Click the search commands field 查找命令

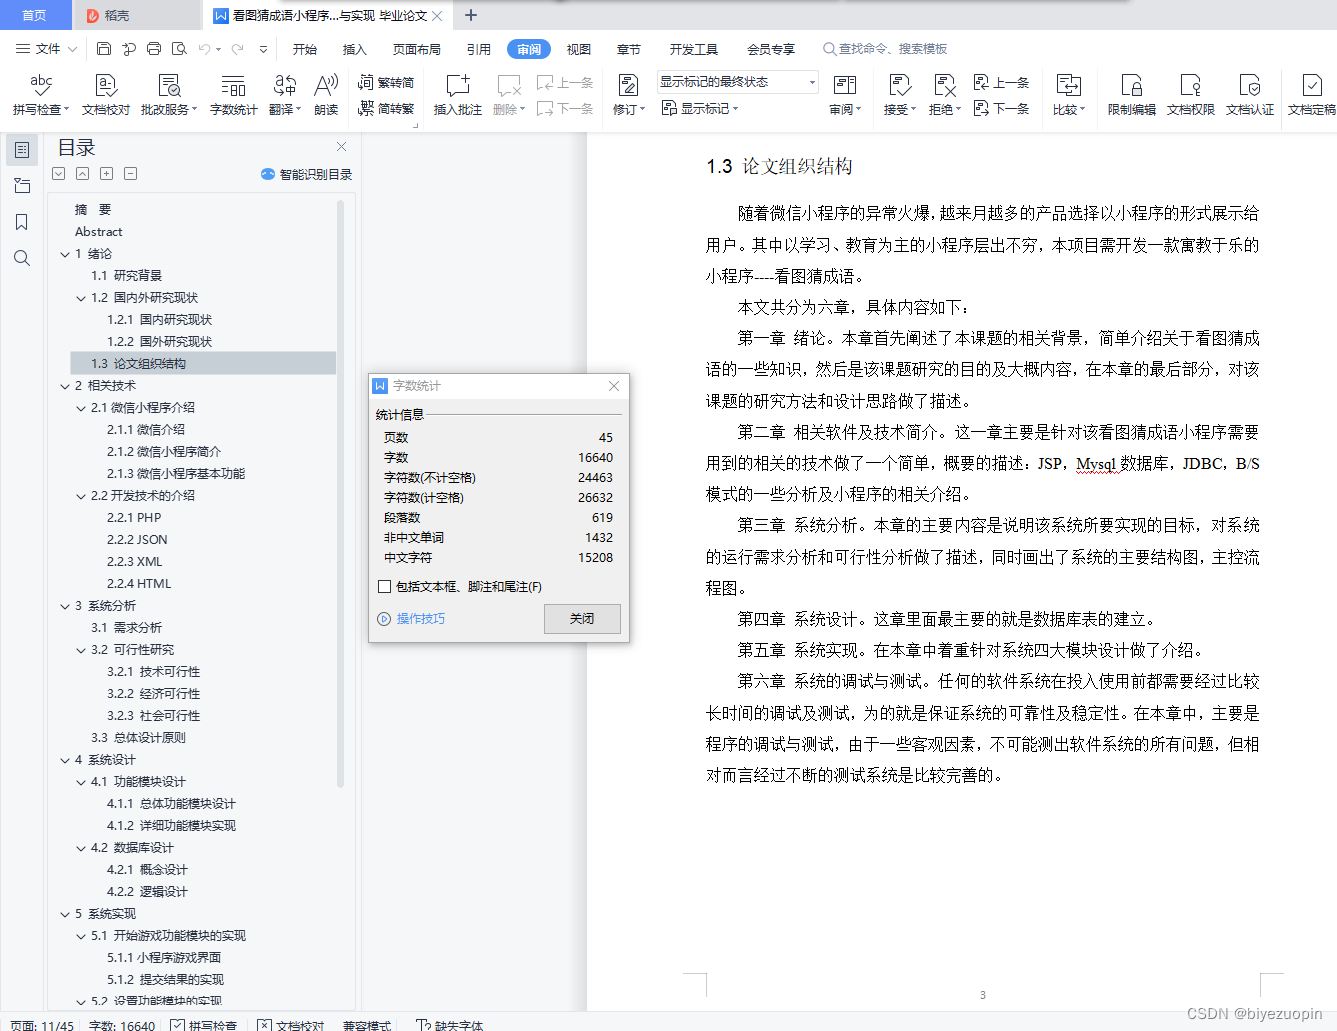click(x=885, y=49)
